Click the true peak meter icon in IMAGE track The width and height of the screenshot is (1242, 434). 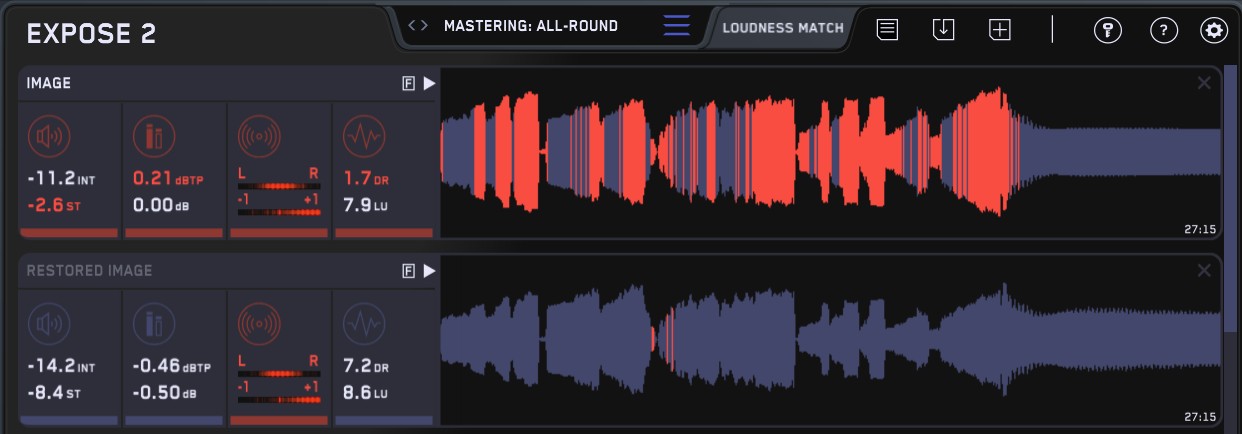[x=153, y=135]
